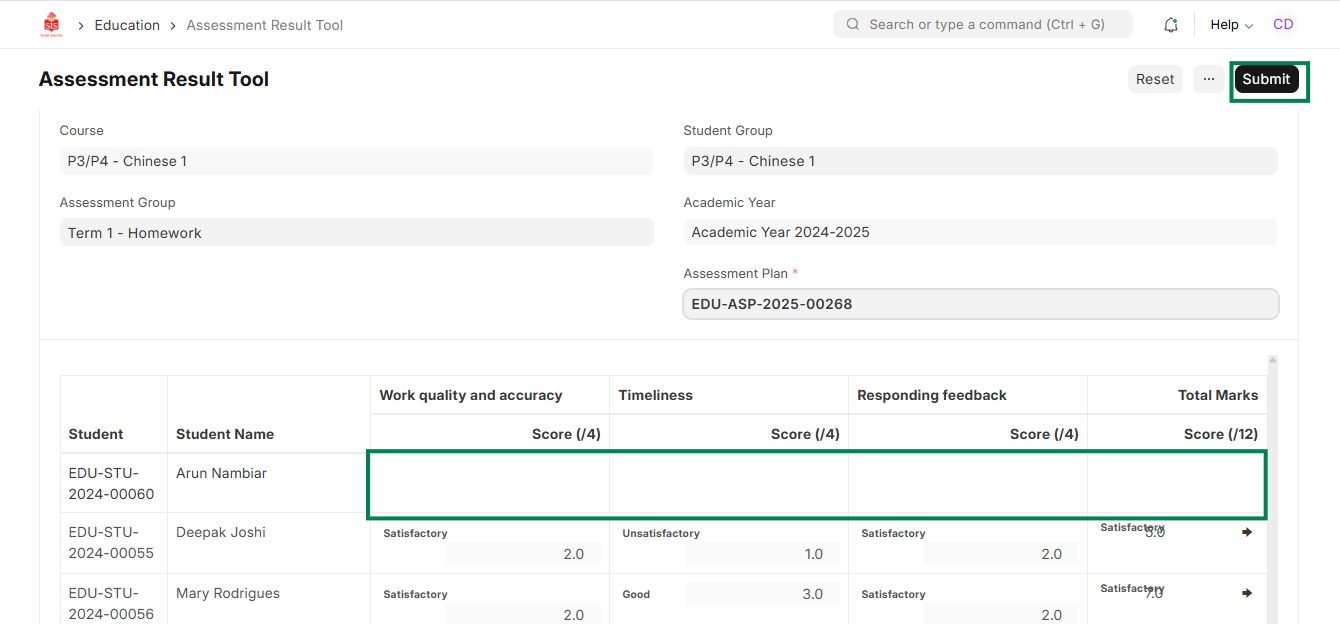Click arrow icon in Mary Rodrigues row
This screenshot has height=624, width=1340.
[1246, 593]
